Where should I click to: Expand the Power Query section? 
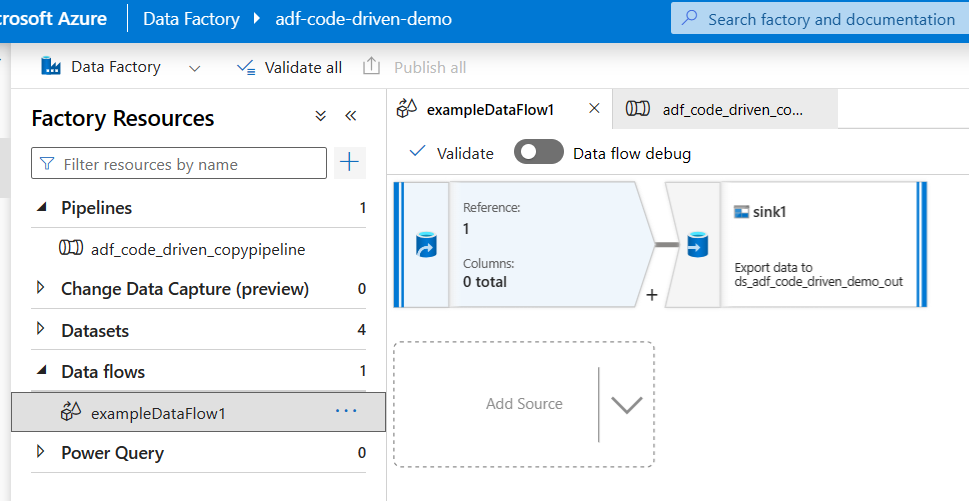(x=41, y=452)
